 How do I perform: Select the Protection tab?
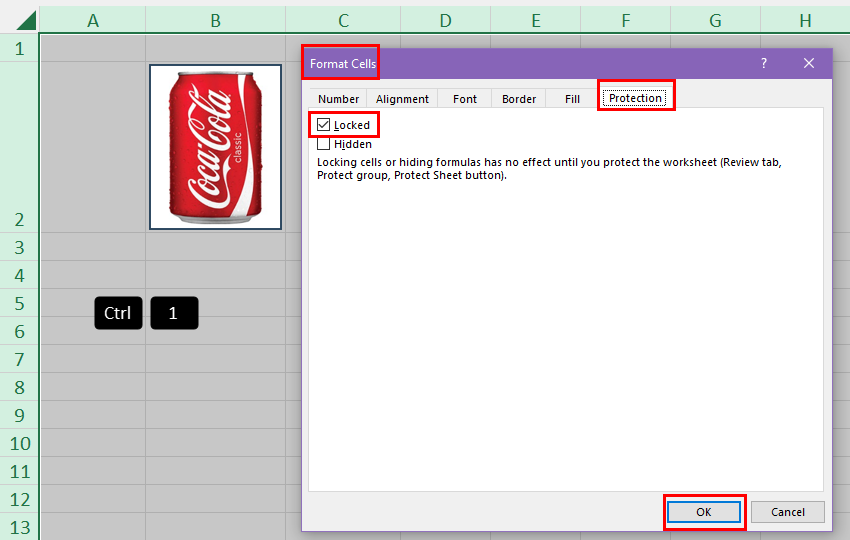[635, 98]
